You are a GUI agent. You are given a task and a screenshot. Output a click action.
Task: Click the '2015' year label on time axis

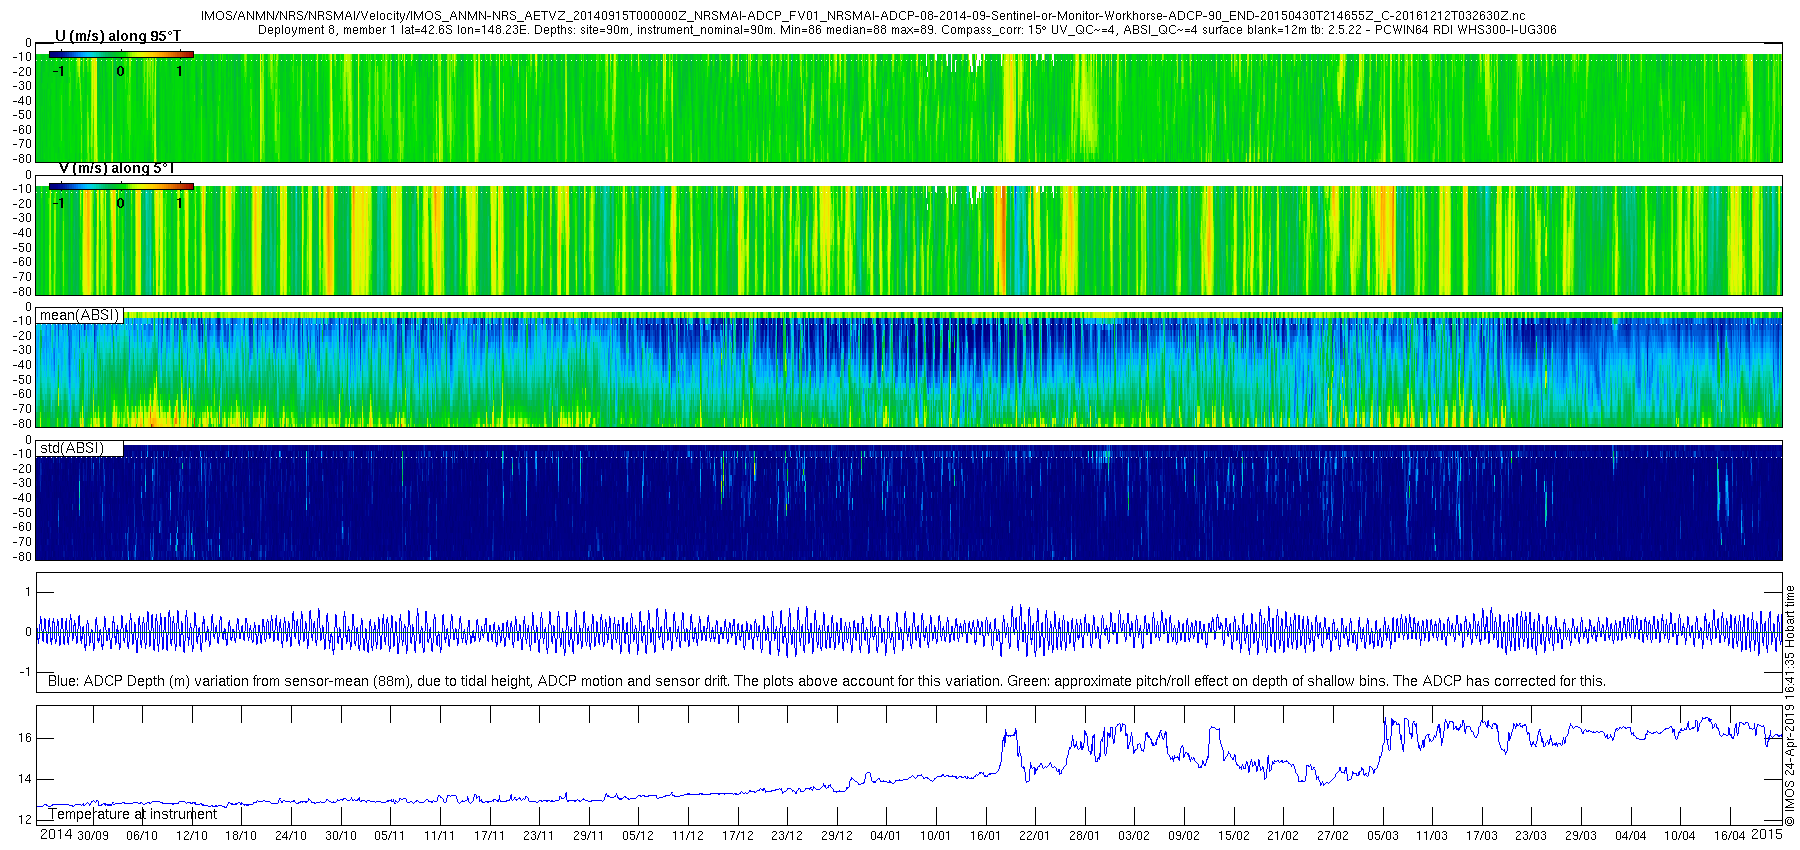1766,835
